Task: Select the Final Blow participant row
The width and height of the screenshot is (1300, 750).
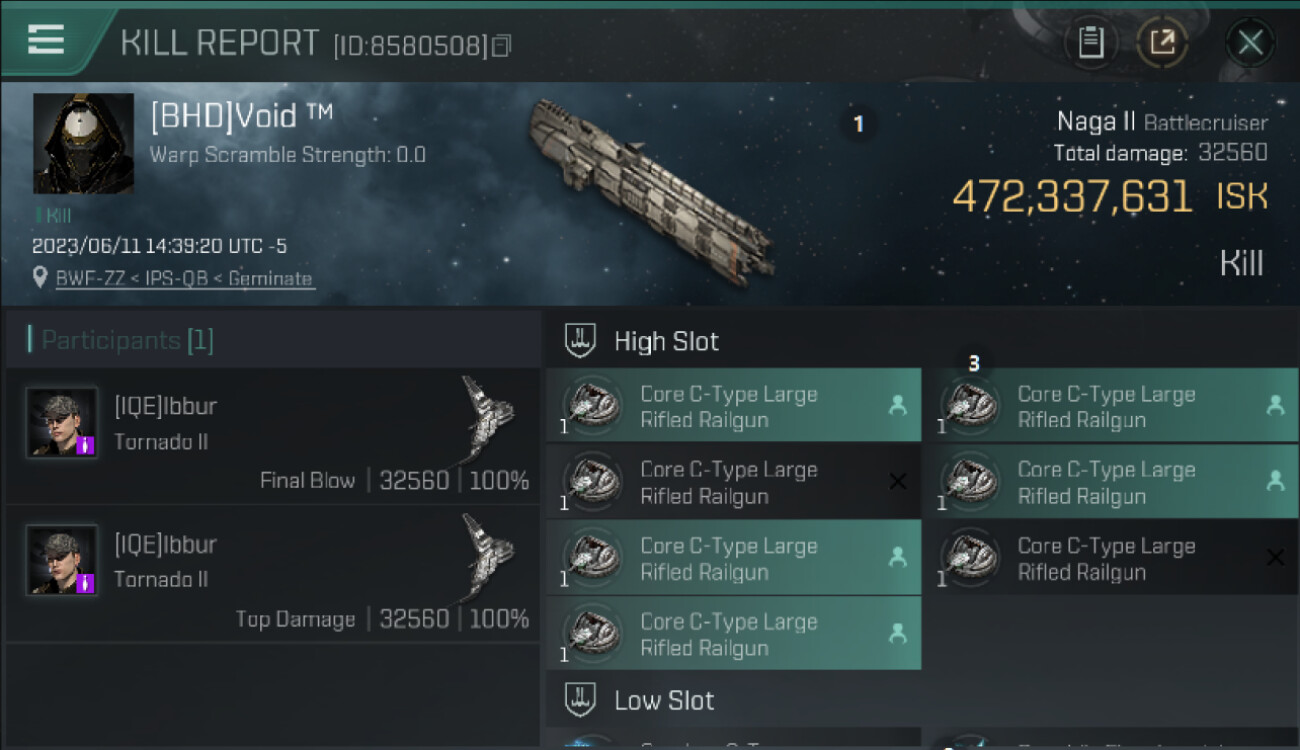Action: (x=272, y=435)
